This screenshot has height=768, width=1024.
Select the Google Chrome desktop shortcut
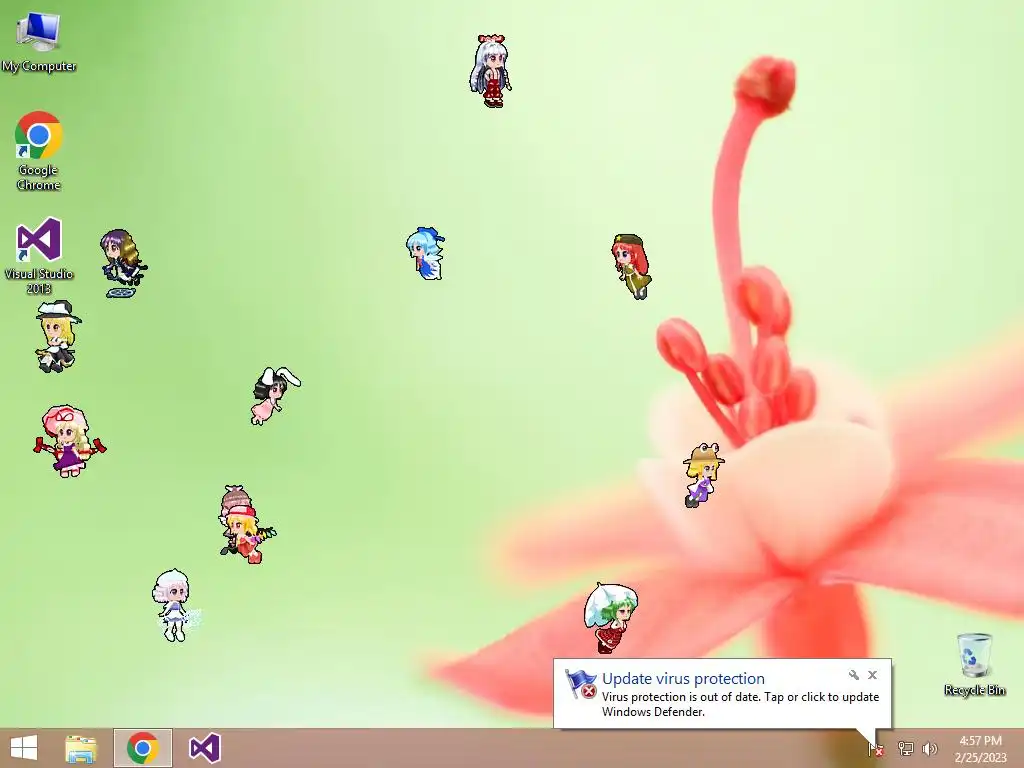(x=39, y=151)
